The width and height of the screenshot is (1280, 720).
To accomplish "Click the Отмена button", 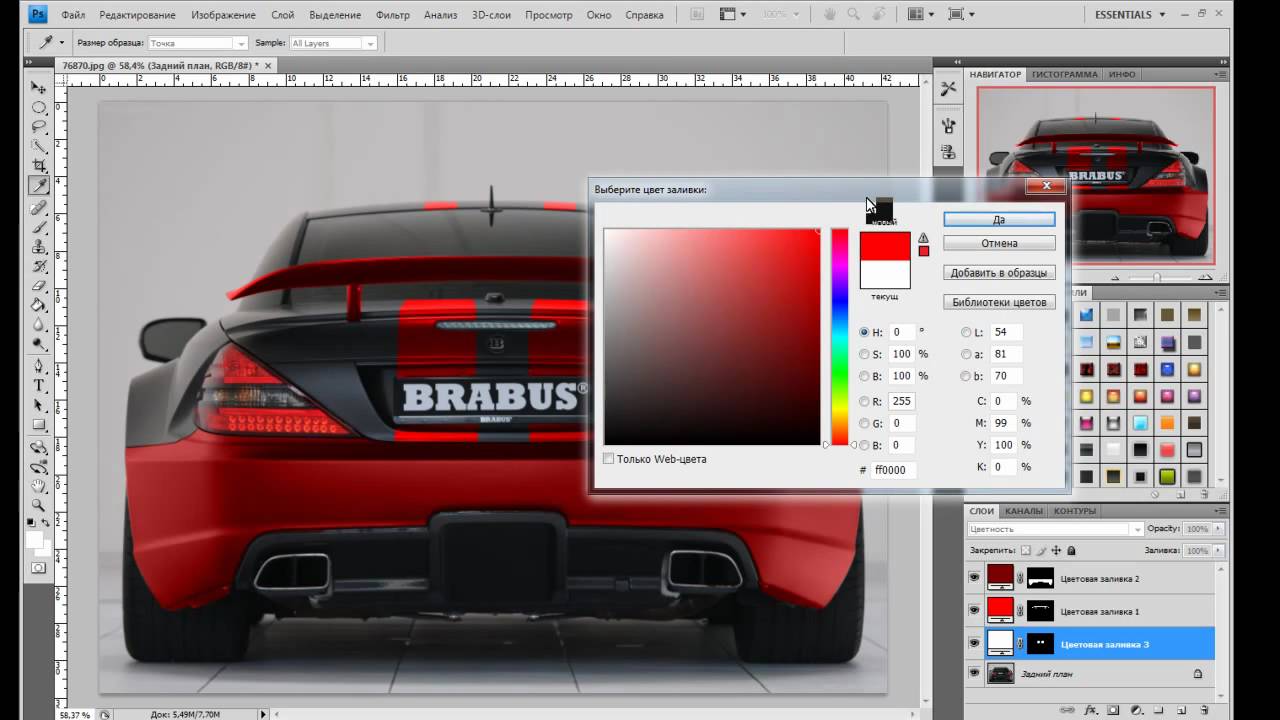I will coord(999,243).
